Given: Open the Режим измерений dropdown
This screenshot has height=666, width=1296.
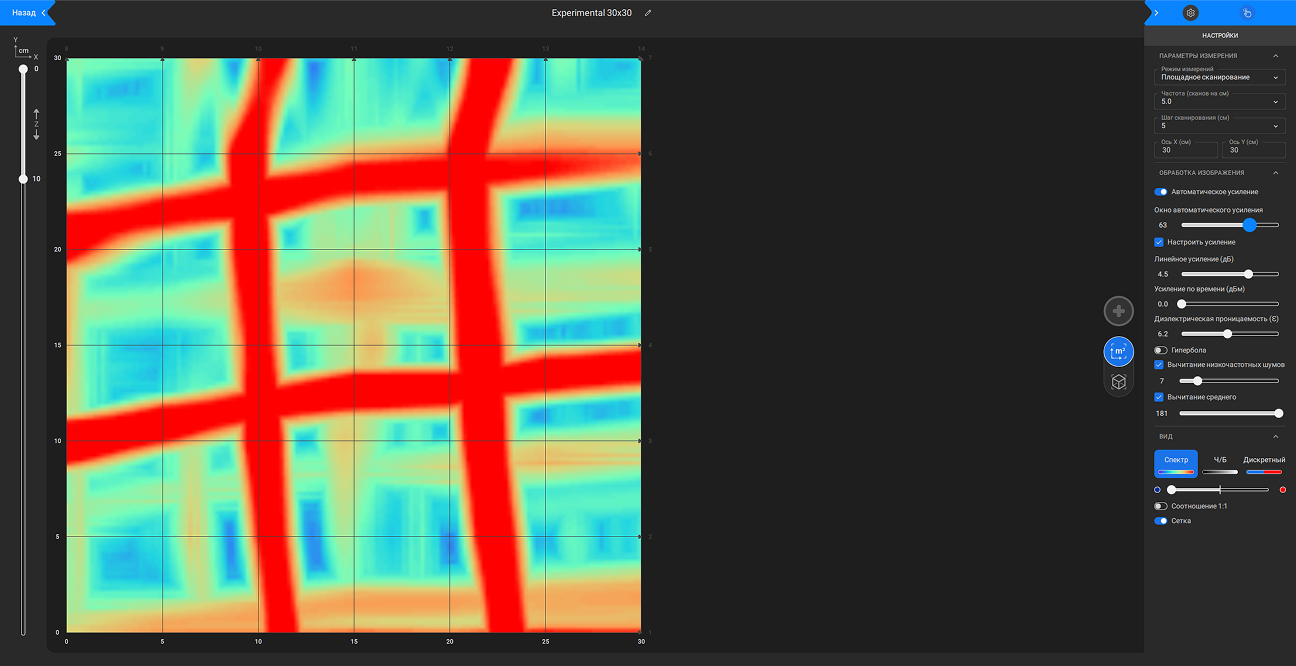Looking at the screenshot, I should click(x=1218, y=76).
